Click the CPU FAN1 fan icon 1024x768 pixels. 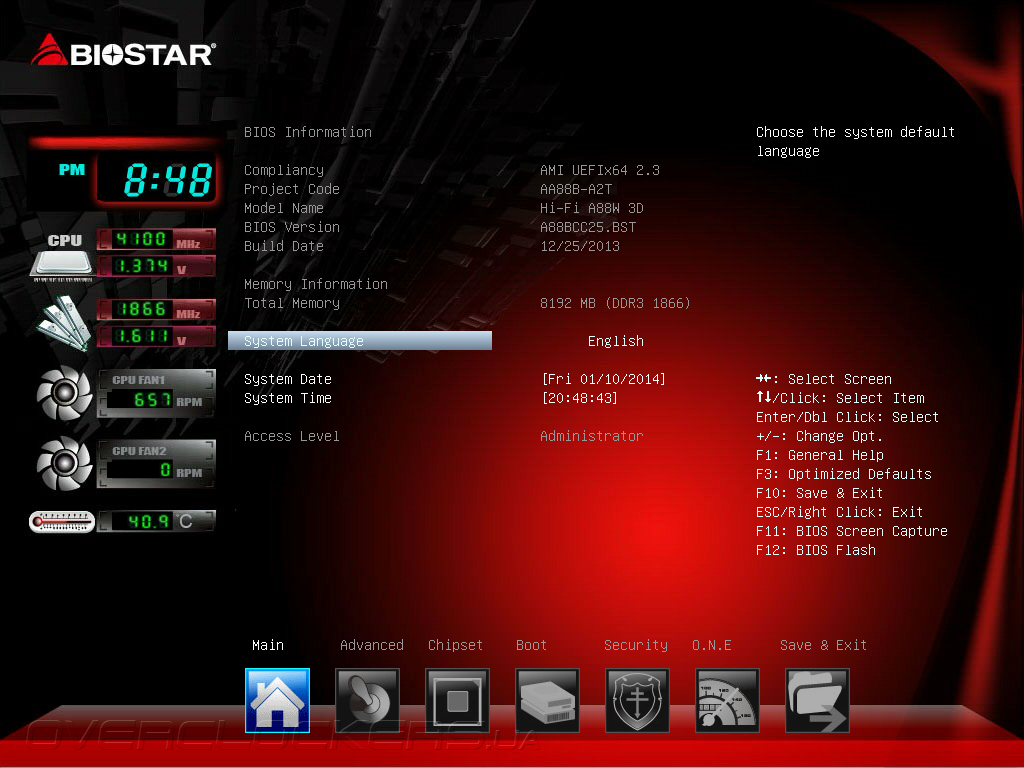point(64,393)
